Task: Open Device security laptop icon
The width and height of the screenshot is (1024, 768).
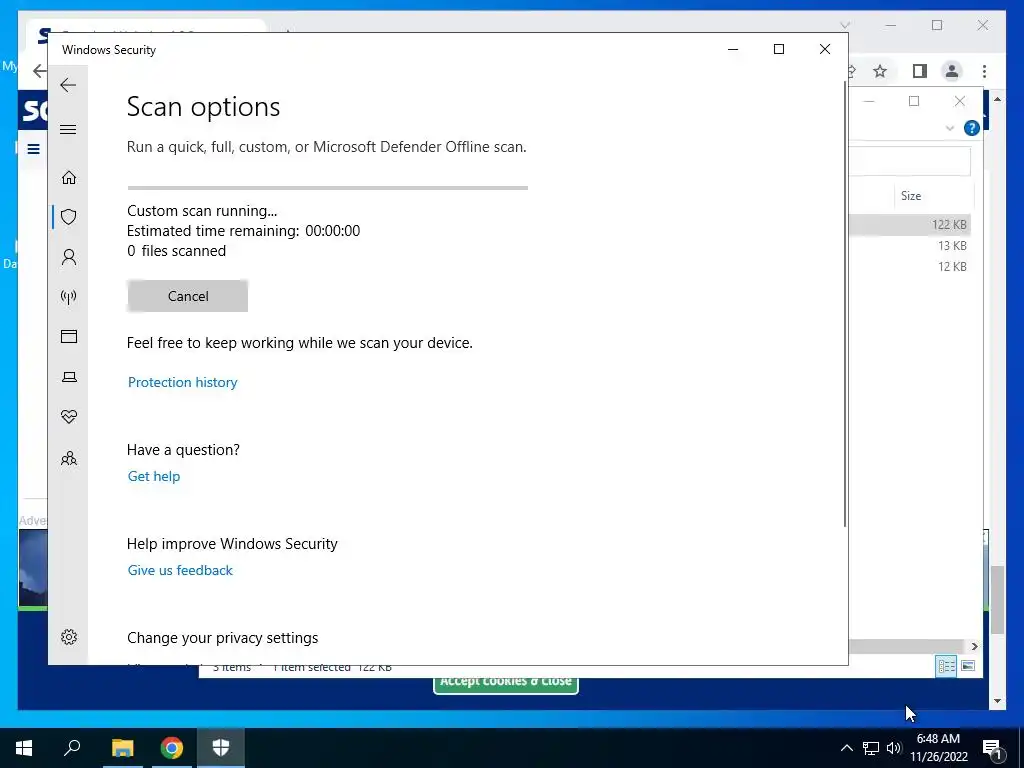Action: coord(69,377)
